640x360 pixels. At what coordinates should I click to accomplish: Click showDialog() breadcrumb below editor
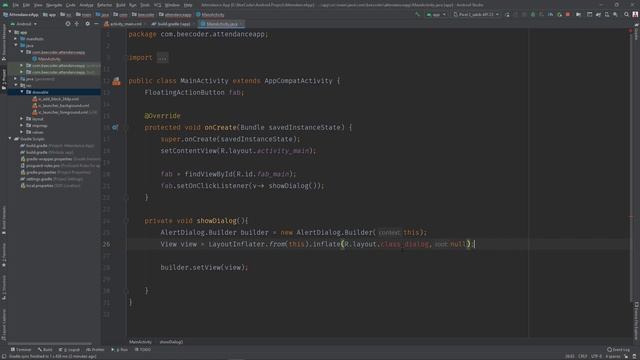point(171,342)
